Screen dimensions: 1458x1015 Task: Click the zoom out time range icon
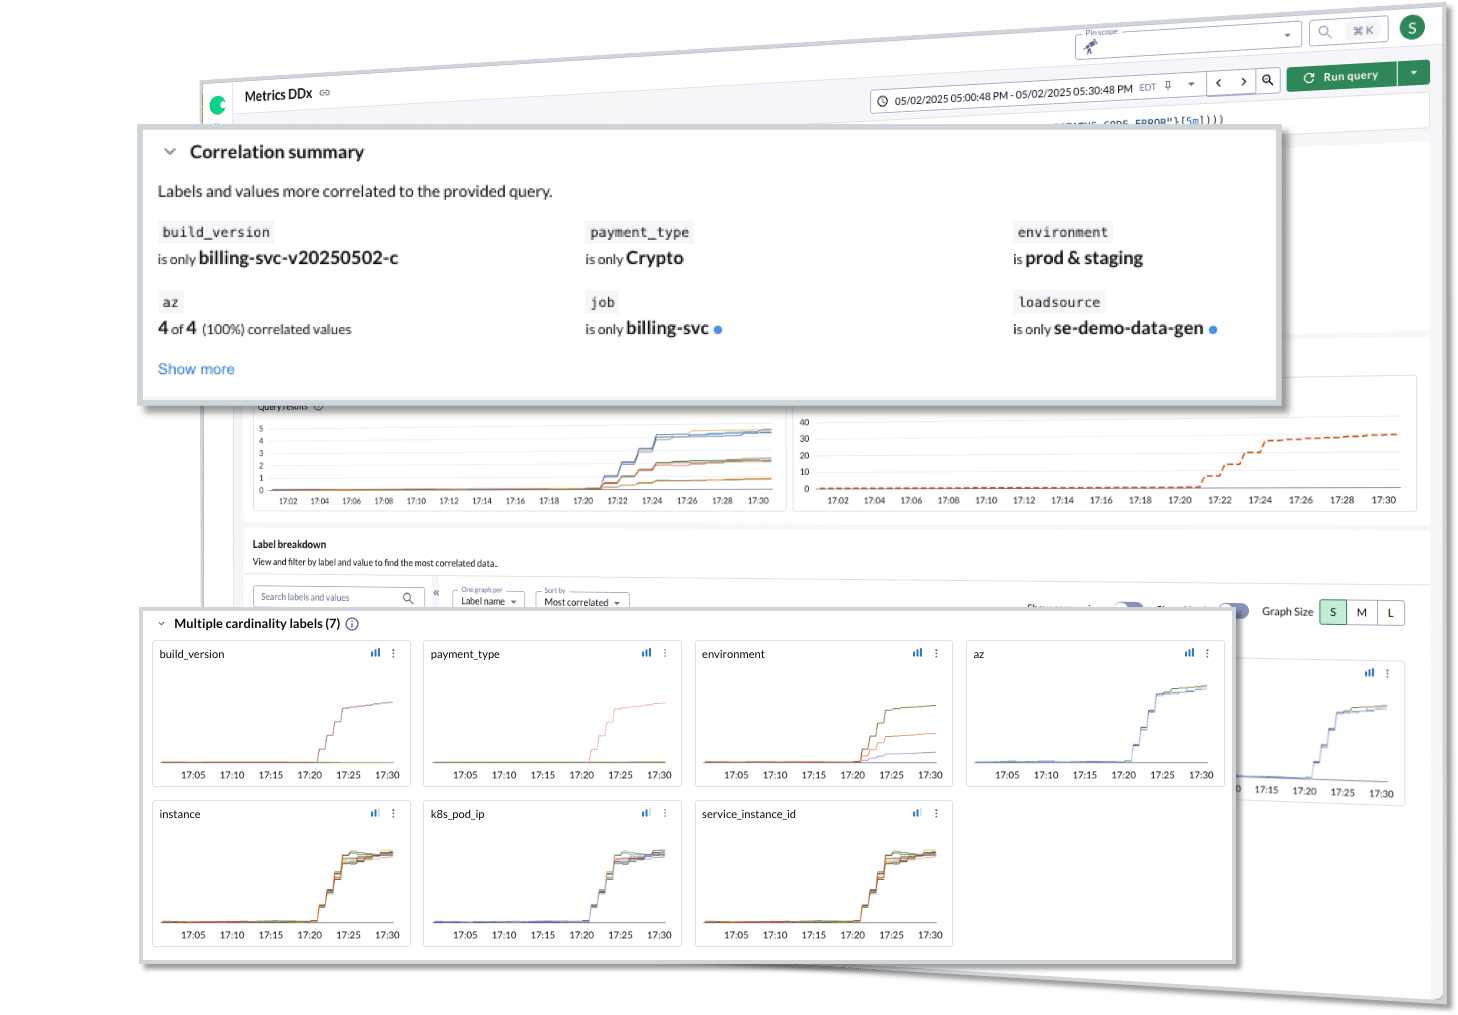(x=1267, y=80)
